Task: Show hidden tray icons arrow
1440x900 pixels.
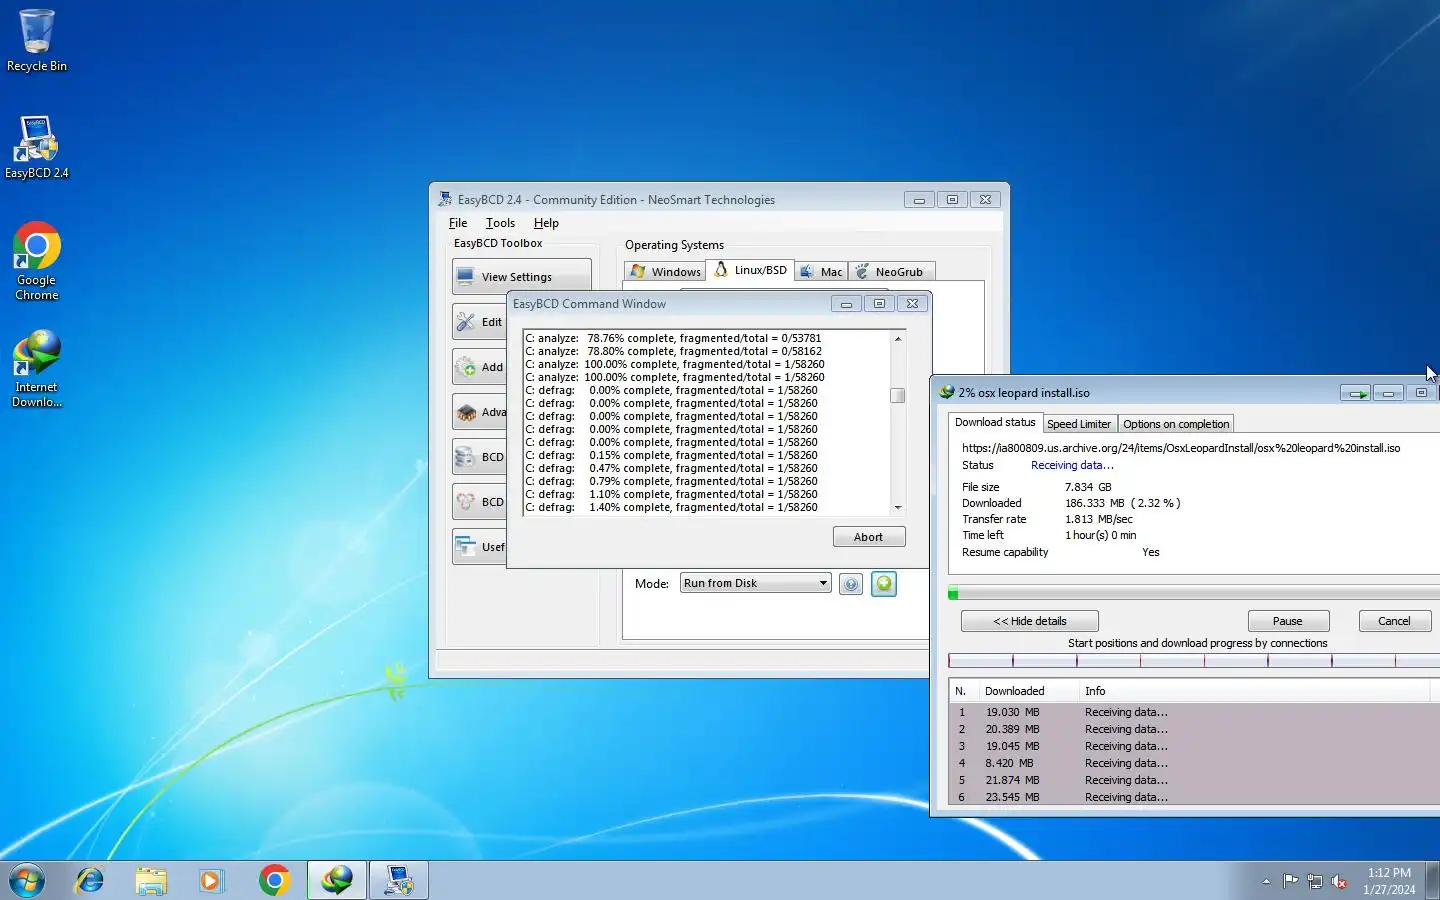Action: point(1266,881)
